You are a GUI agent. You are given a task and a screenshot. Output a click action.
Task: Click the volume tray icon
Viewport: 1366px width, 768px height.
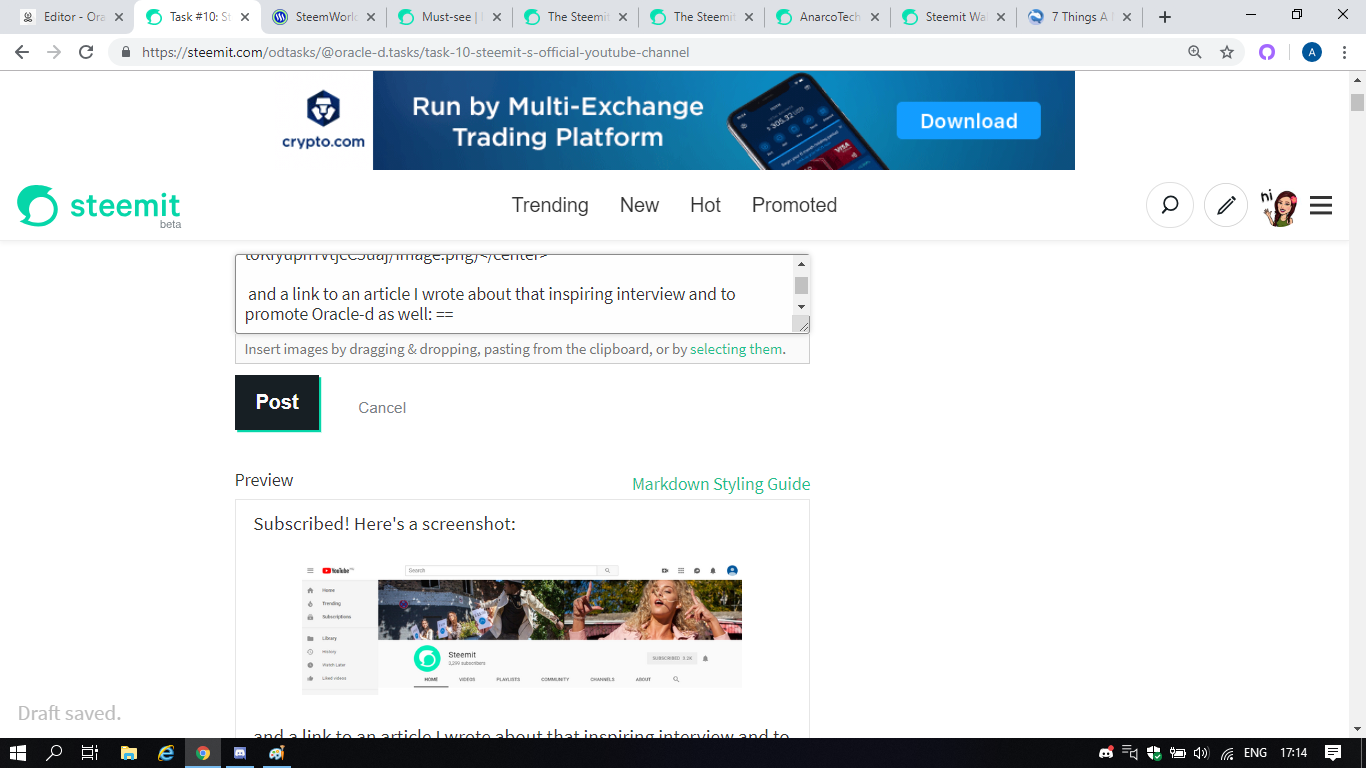point(1202,753)
